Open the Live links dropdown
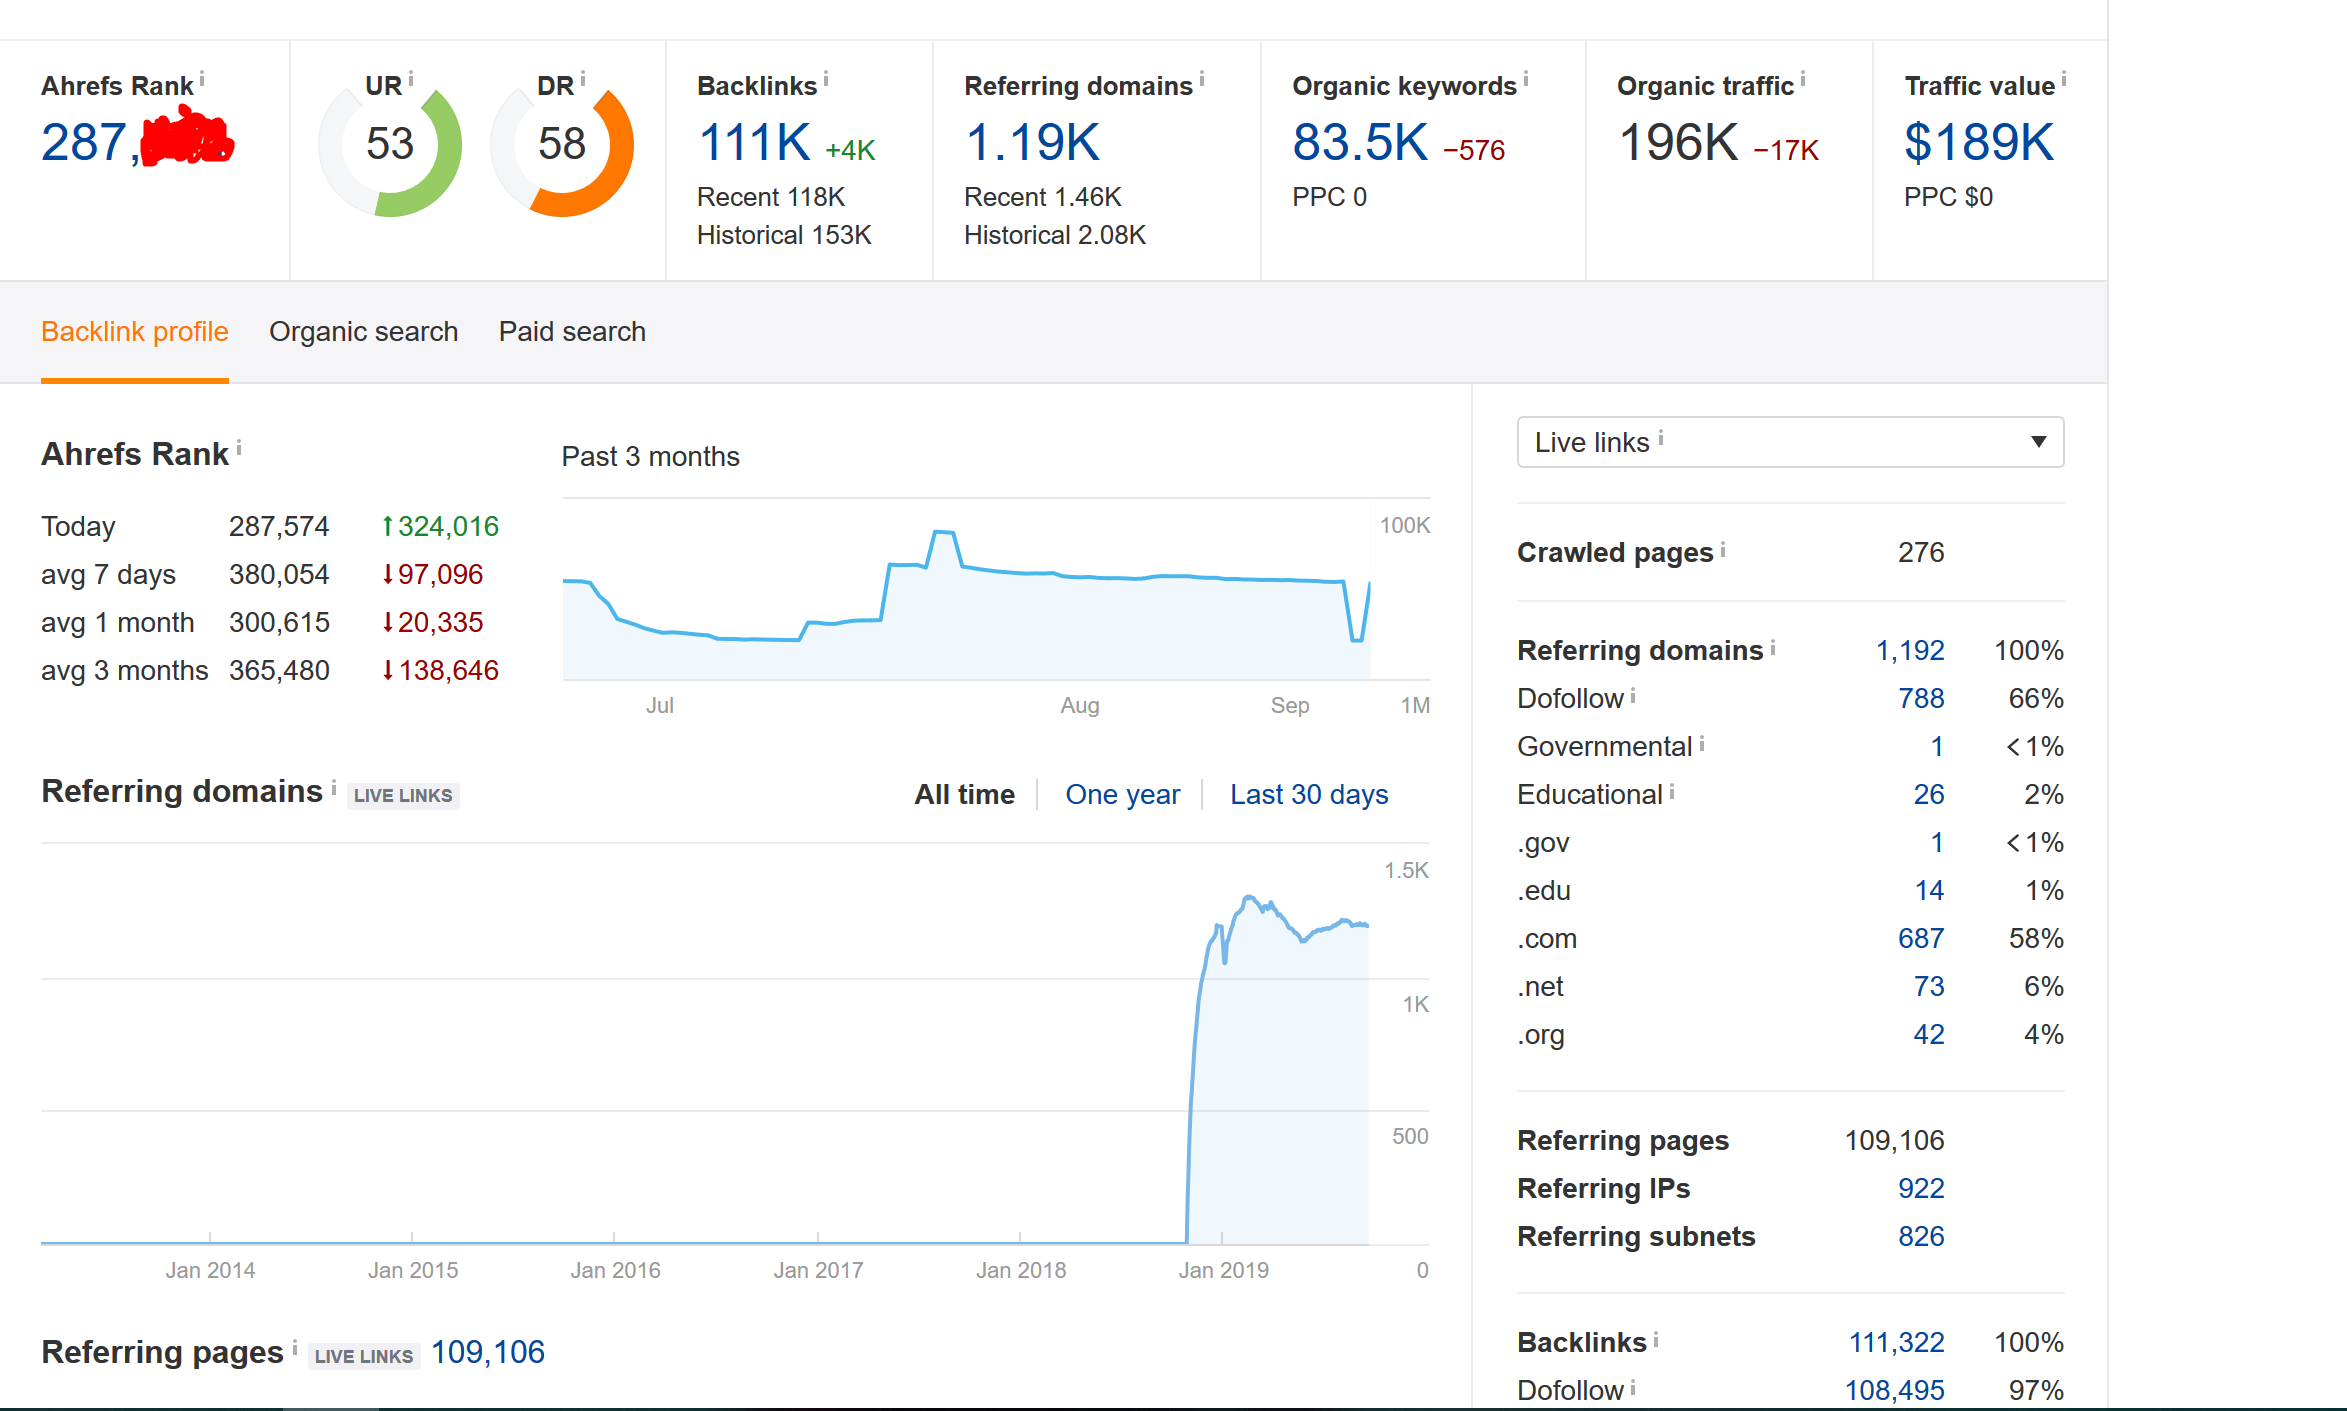 click(x=1790, y=442)
